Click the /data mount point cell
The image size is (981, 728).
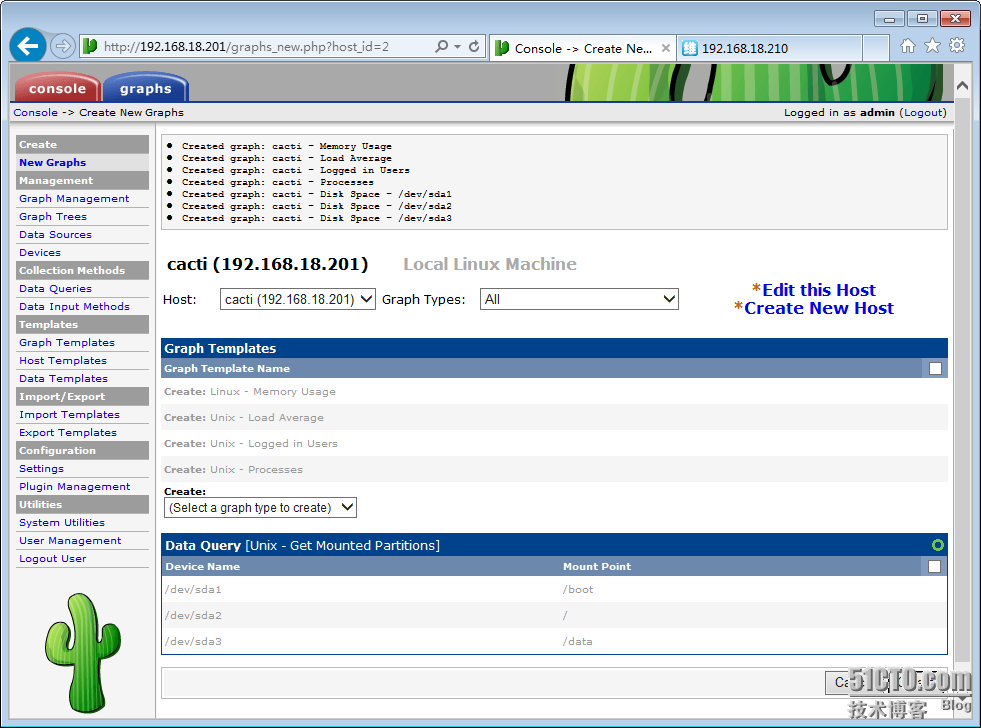577,642
